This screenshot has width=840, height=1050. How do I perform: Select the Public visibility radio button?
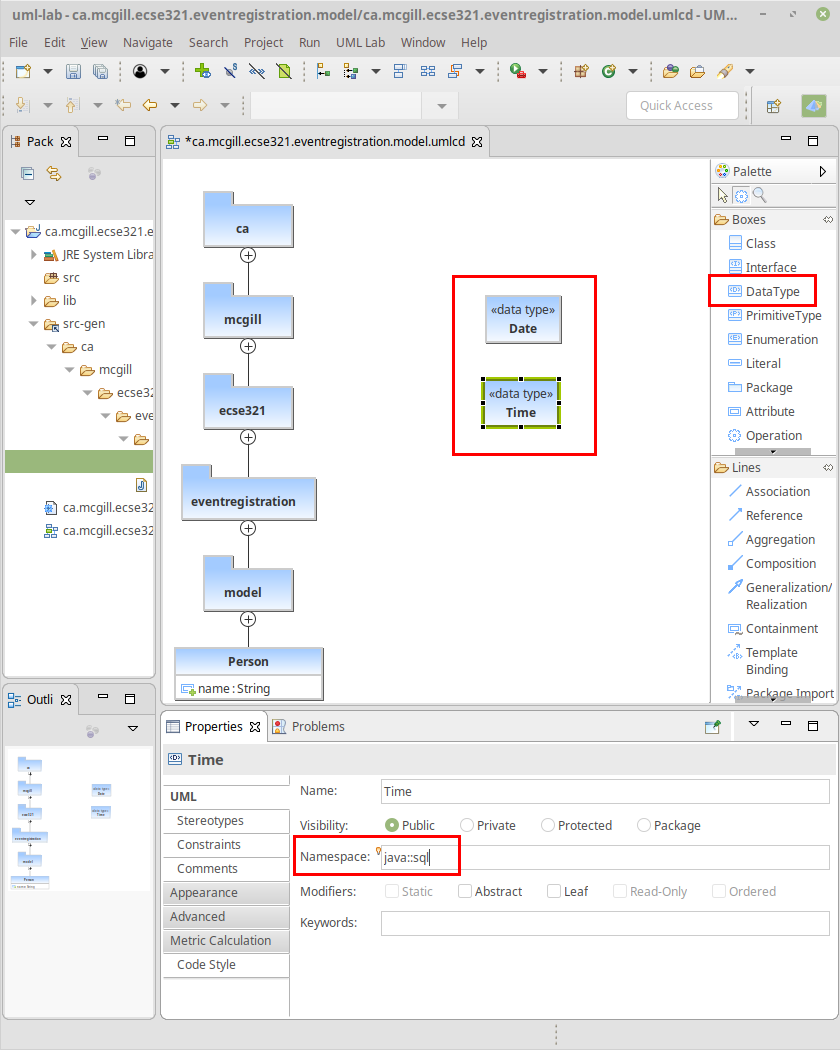pos(392,826)
